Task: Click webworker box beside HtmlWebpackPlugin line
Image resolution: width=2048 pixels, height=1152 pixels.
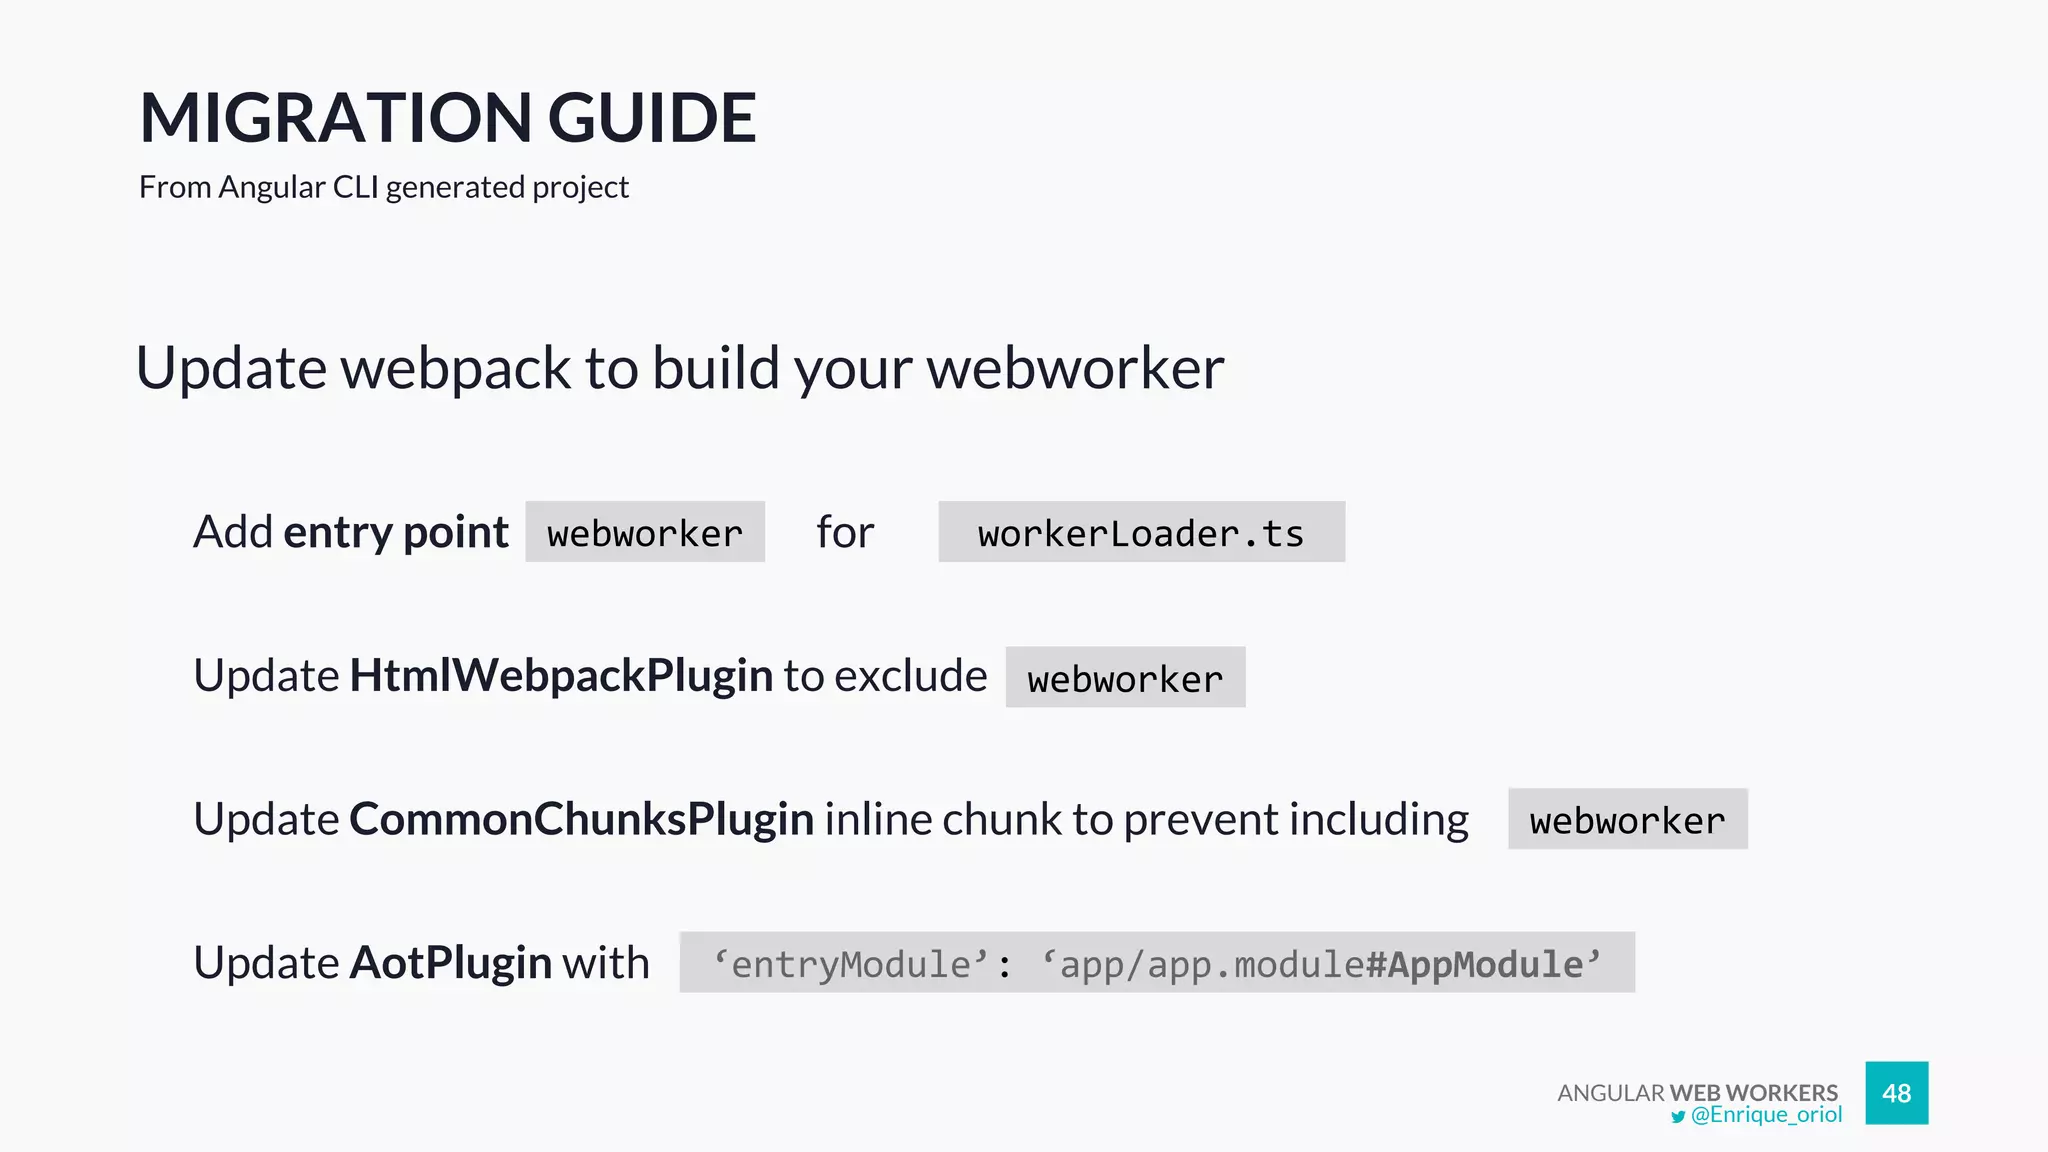Action: (1125, 678)
